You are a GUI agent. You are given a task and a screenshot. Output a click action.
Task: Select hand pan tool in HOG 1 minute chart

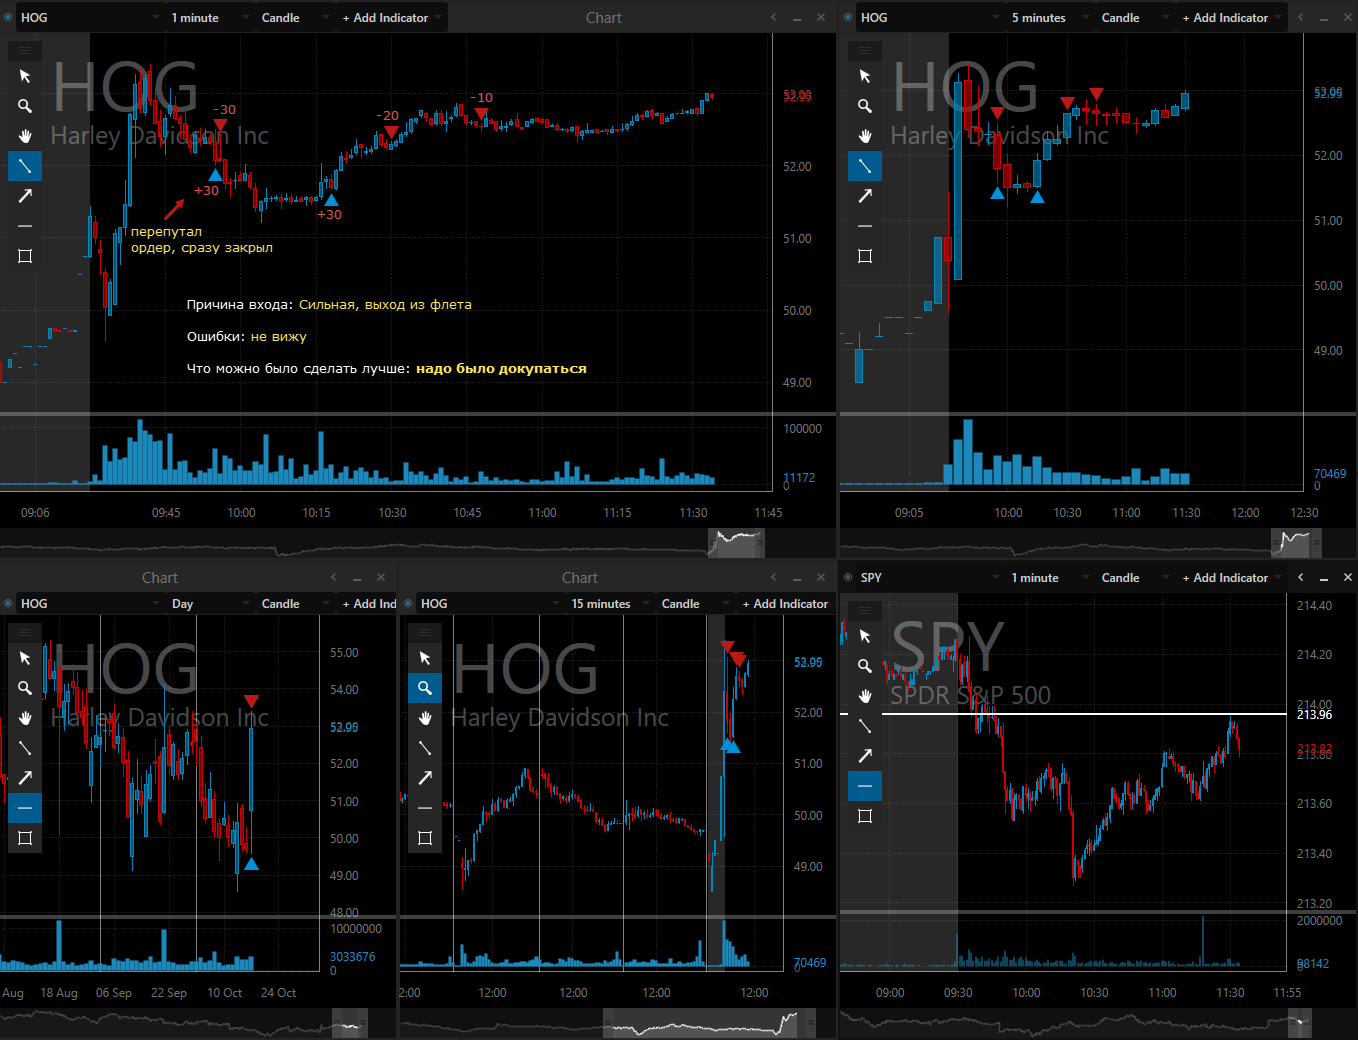pyautogui.click(x=25, y=136)
